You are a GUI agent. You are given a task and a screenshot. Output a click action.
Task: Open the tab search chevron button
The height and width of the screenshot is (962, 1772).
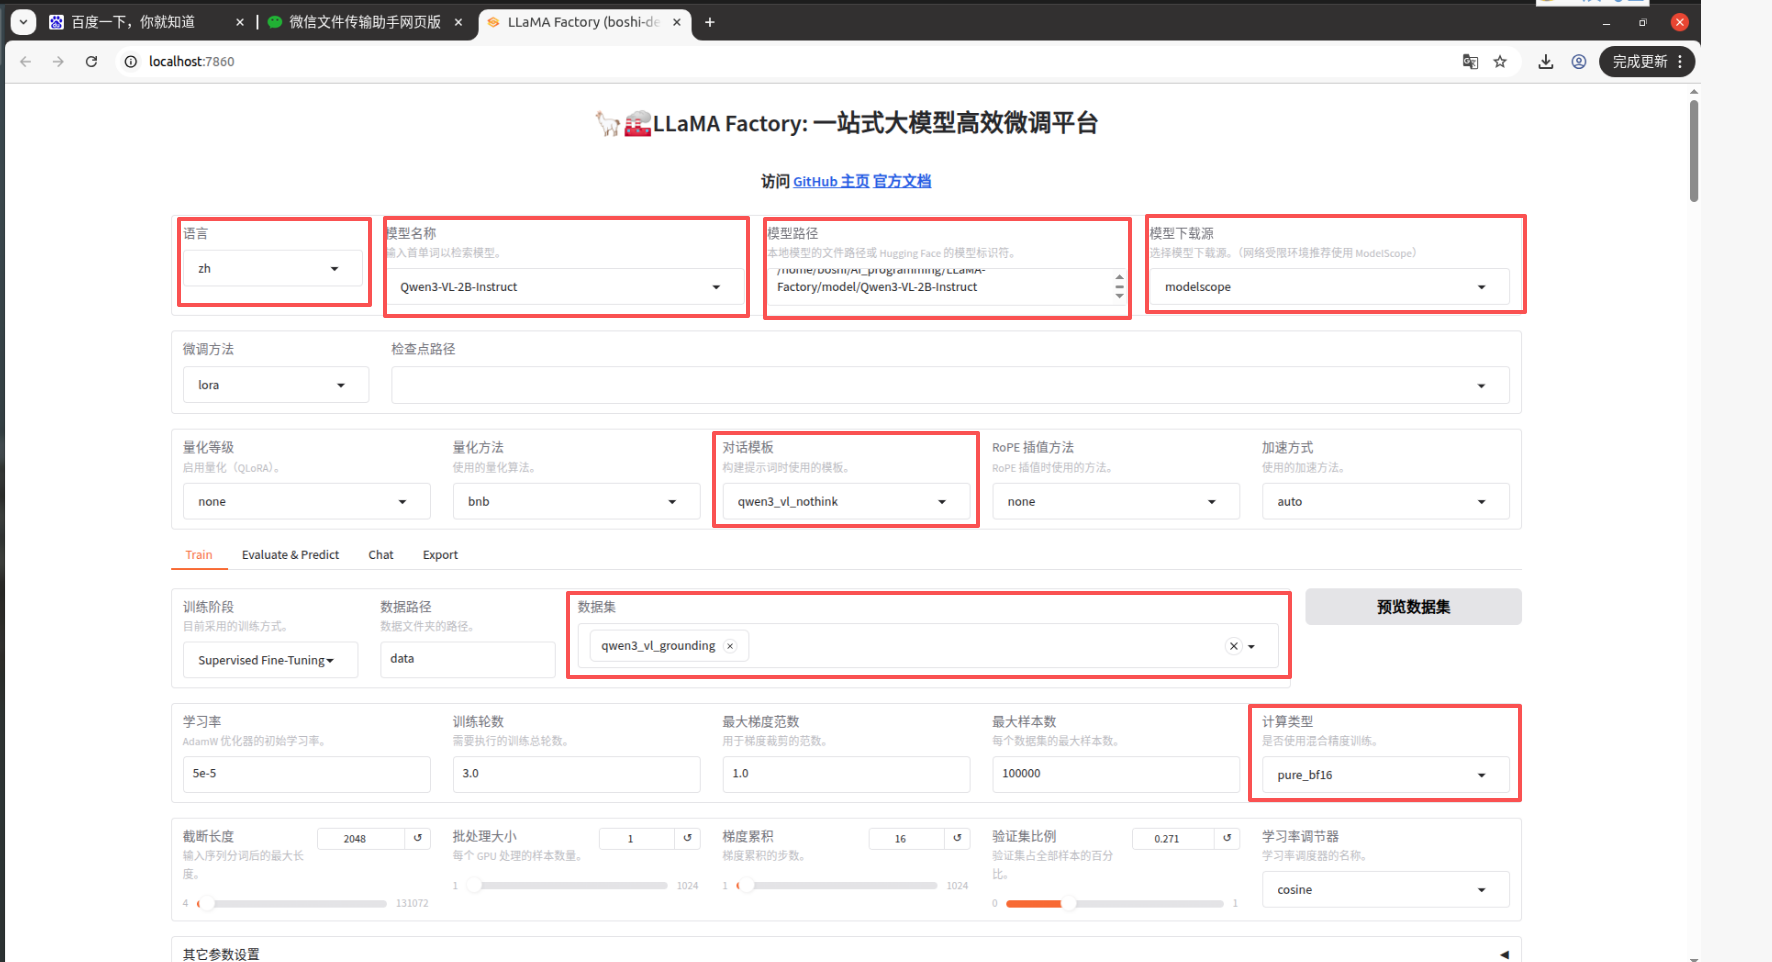[23, 22]
